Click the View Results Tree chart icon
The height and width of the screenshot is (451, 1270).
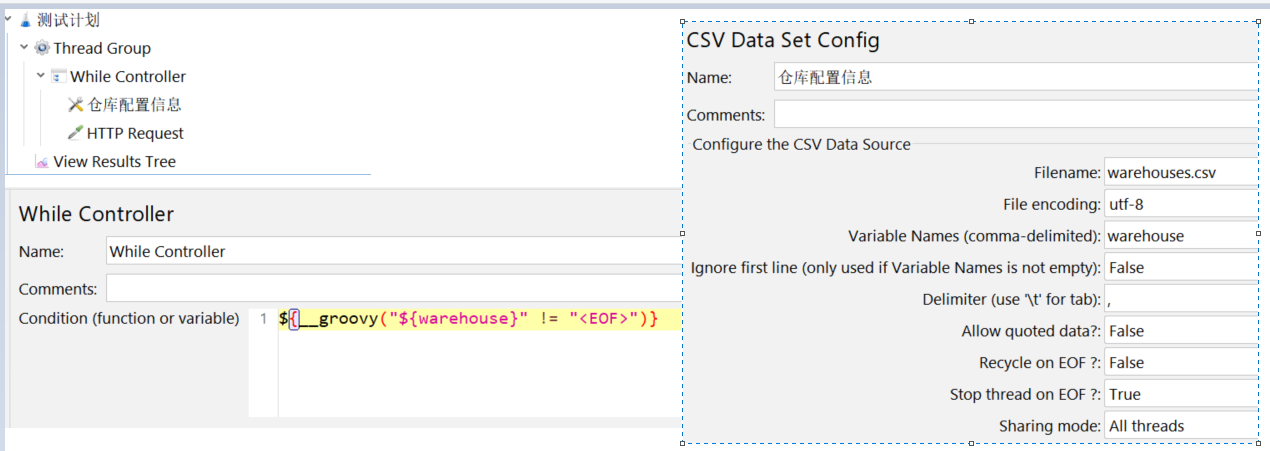[x=42, y=162]
